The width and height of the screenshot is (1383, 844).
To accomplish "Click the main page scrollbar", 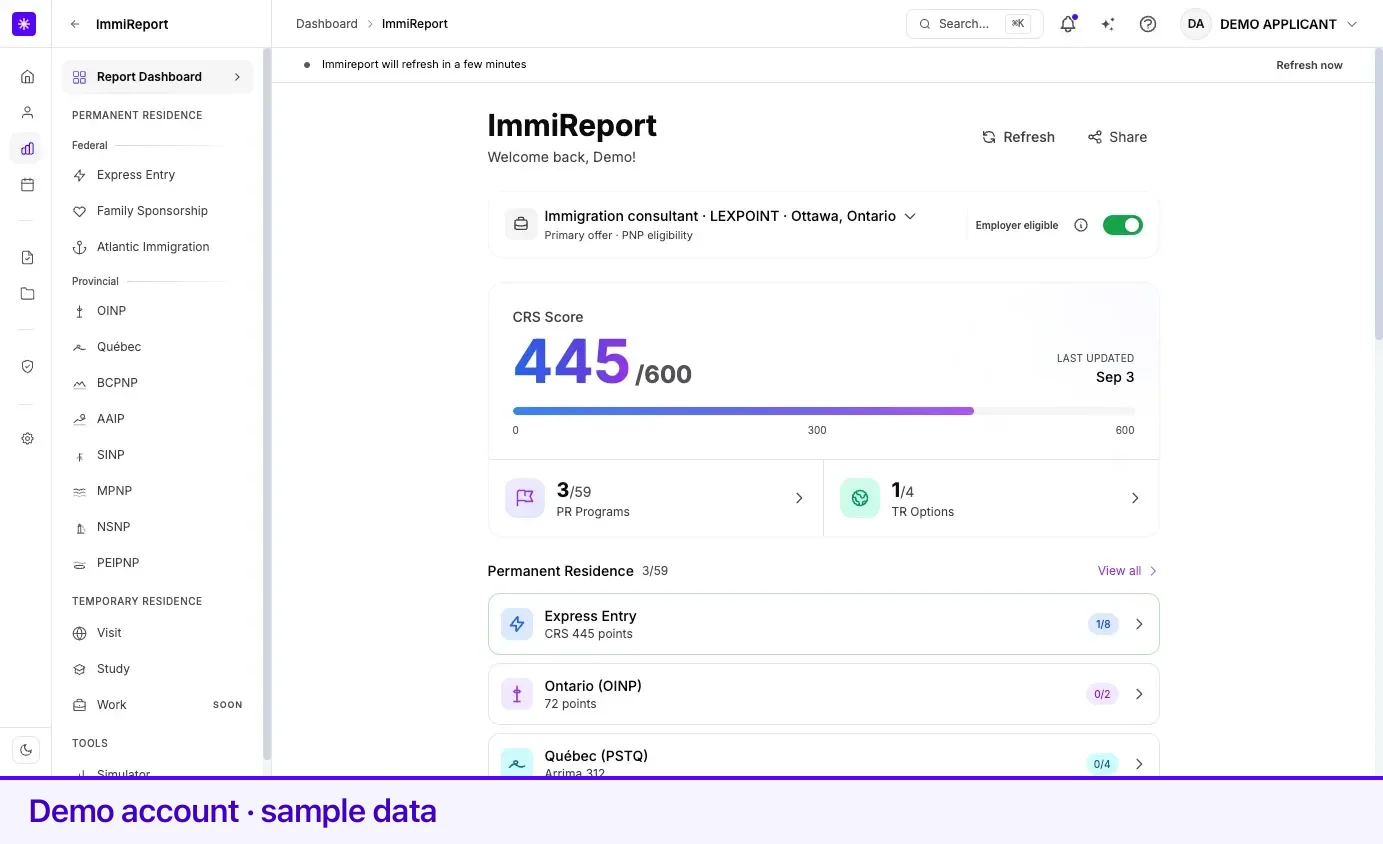I will click(x=1379, y=195).
